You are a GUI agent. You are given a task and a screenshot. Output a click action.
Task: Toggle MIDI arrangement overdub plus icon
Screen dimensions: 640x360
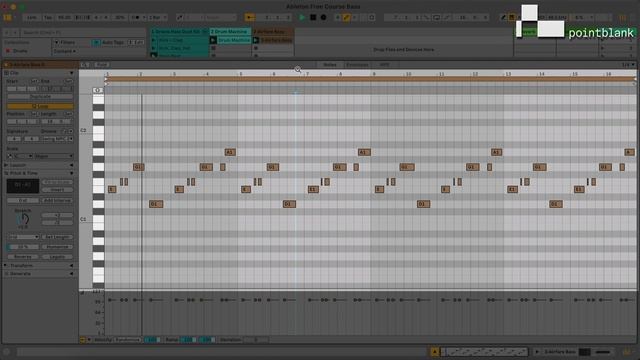pos(338,18)
